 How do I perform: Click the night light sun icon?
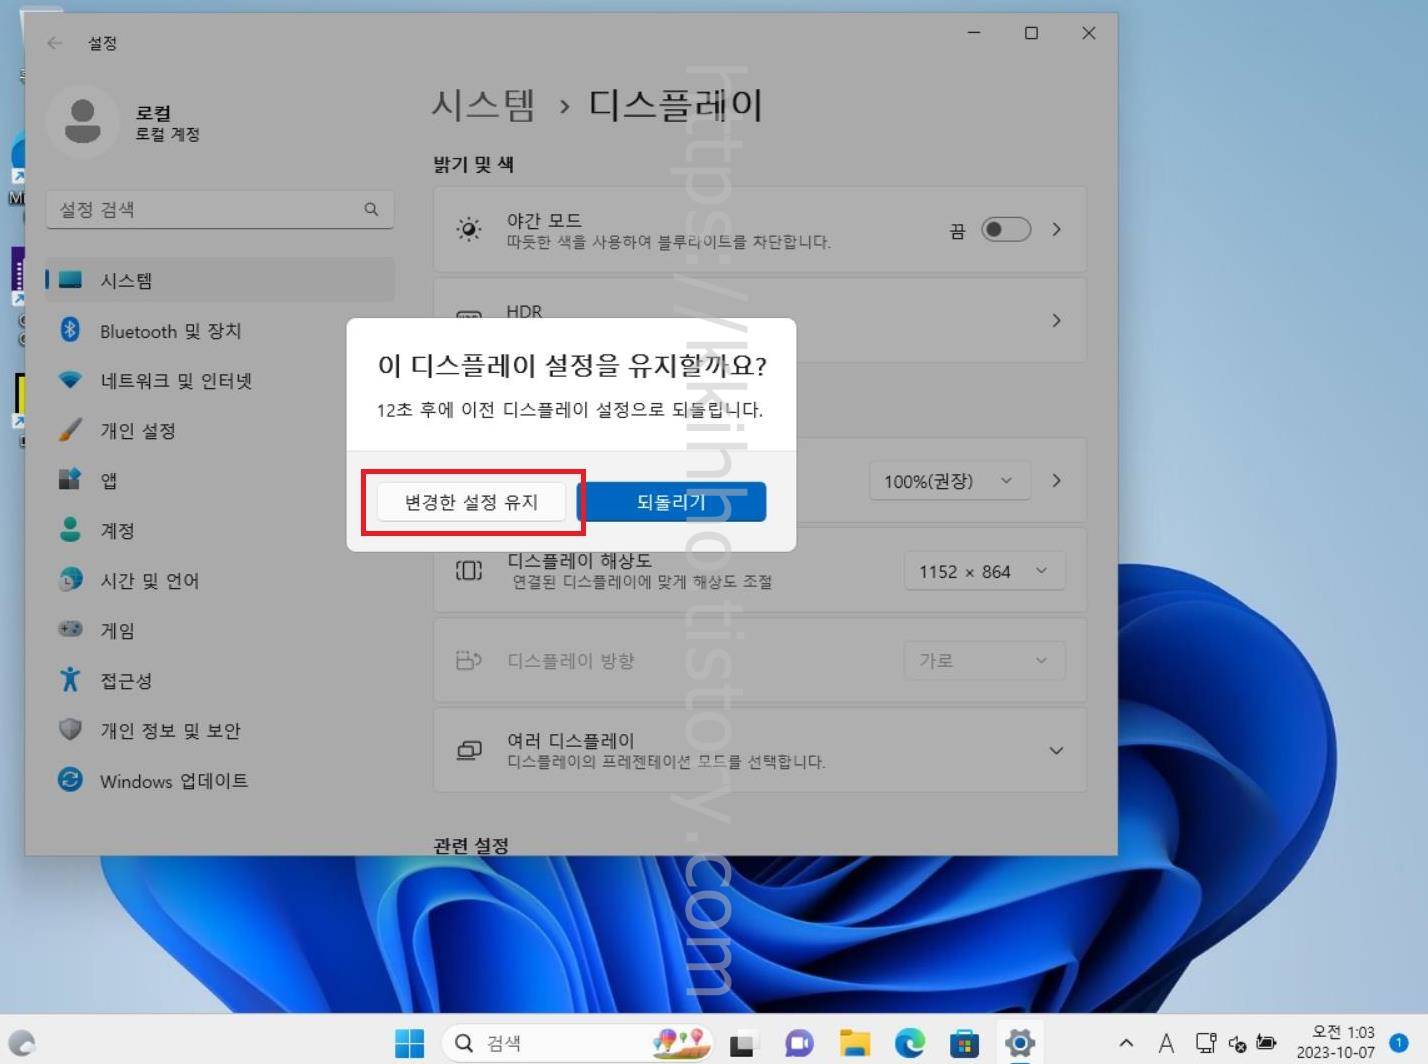pos(468,229)
